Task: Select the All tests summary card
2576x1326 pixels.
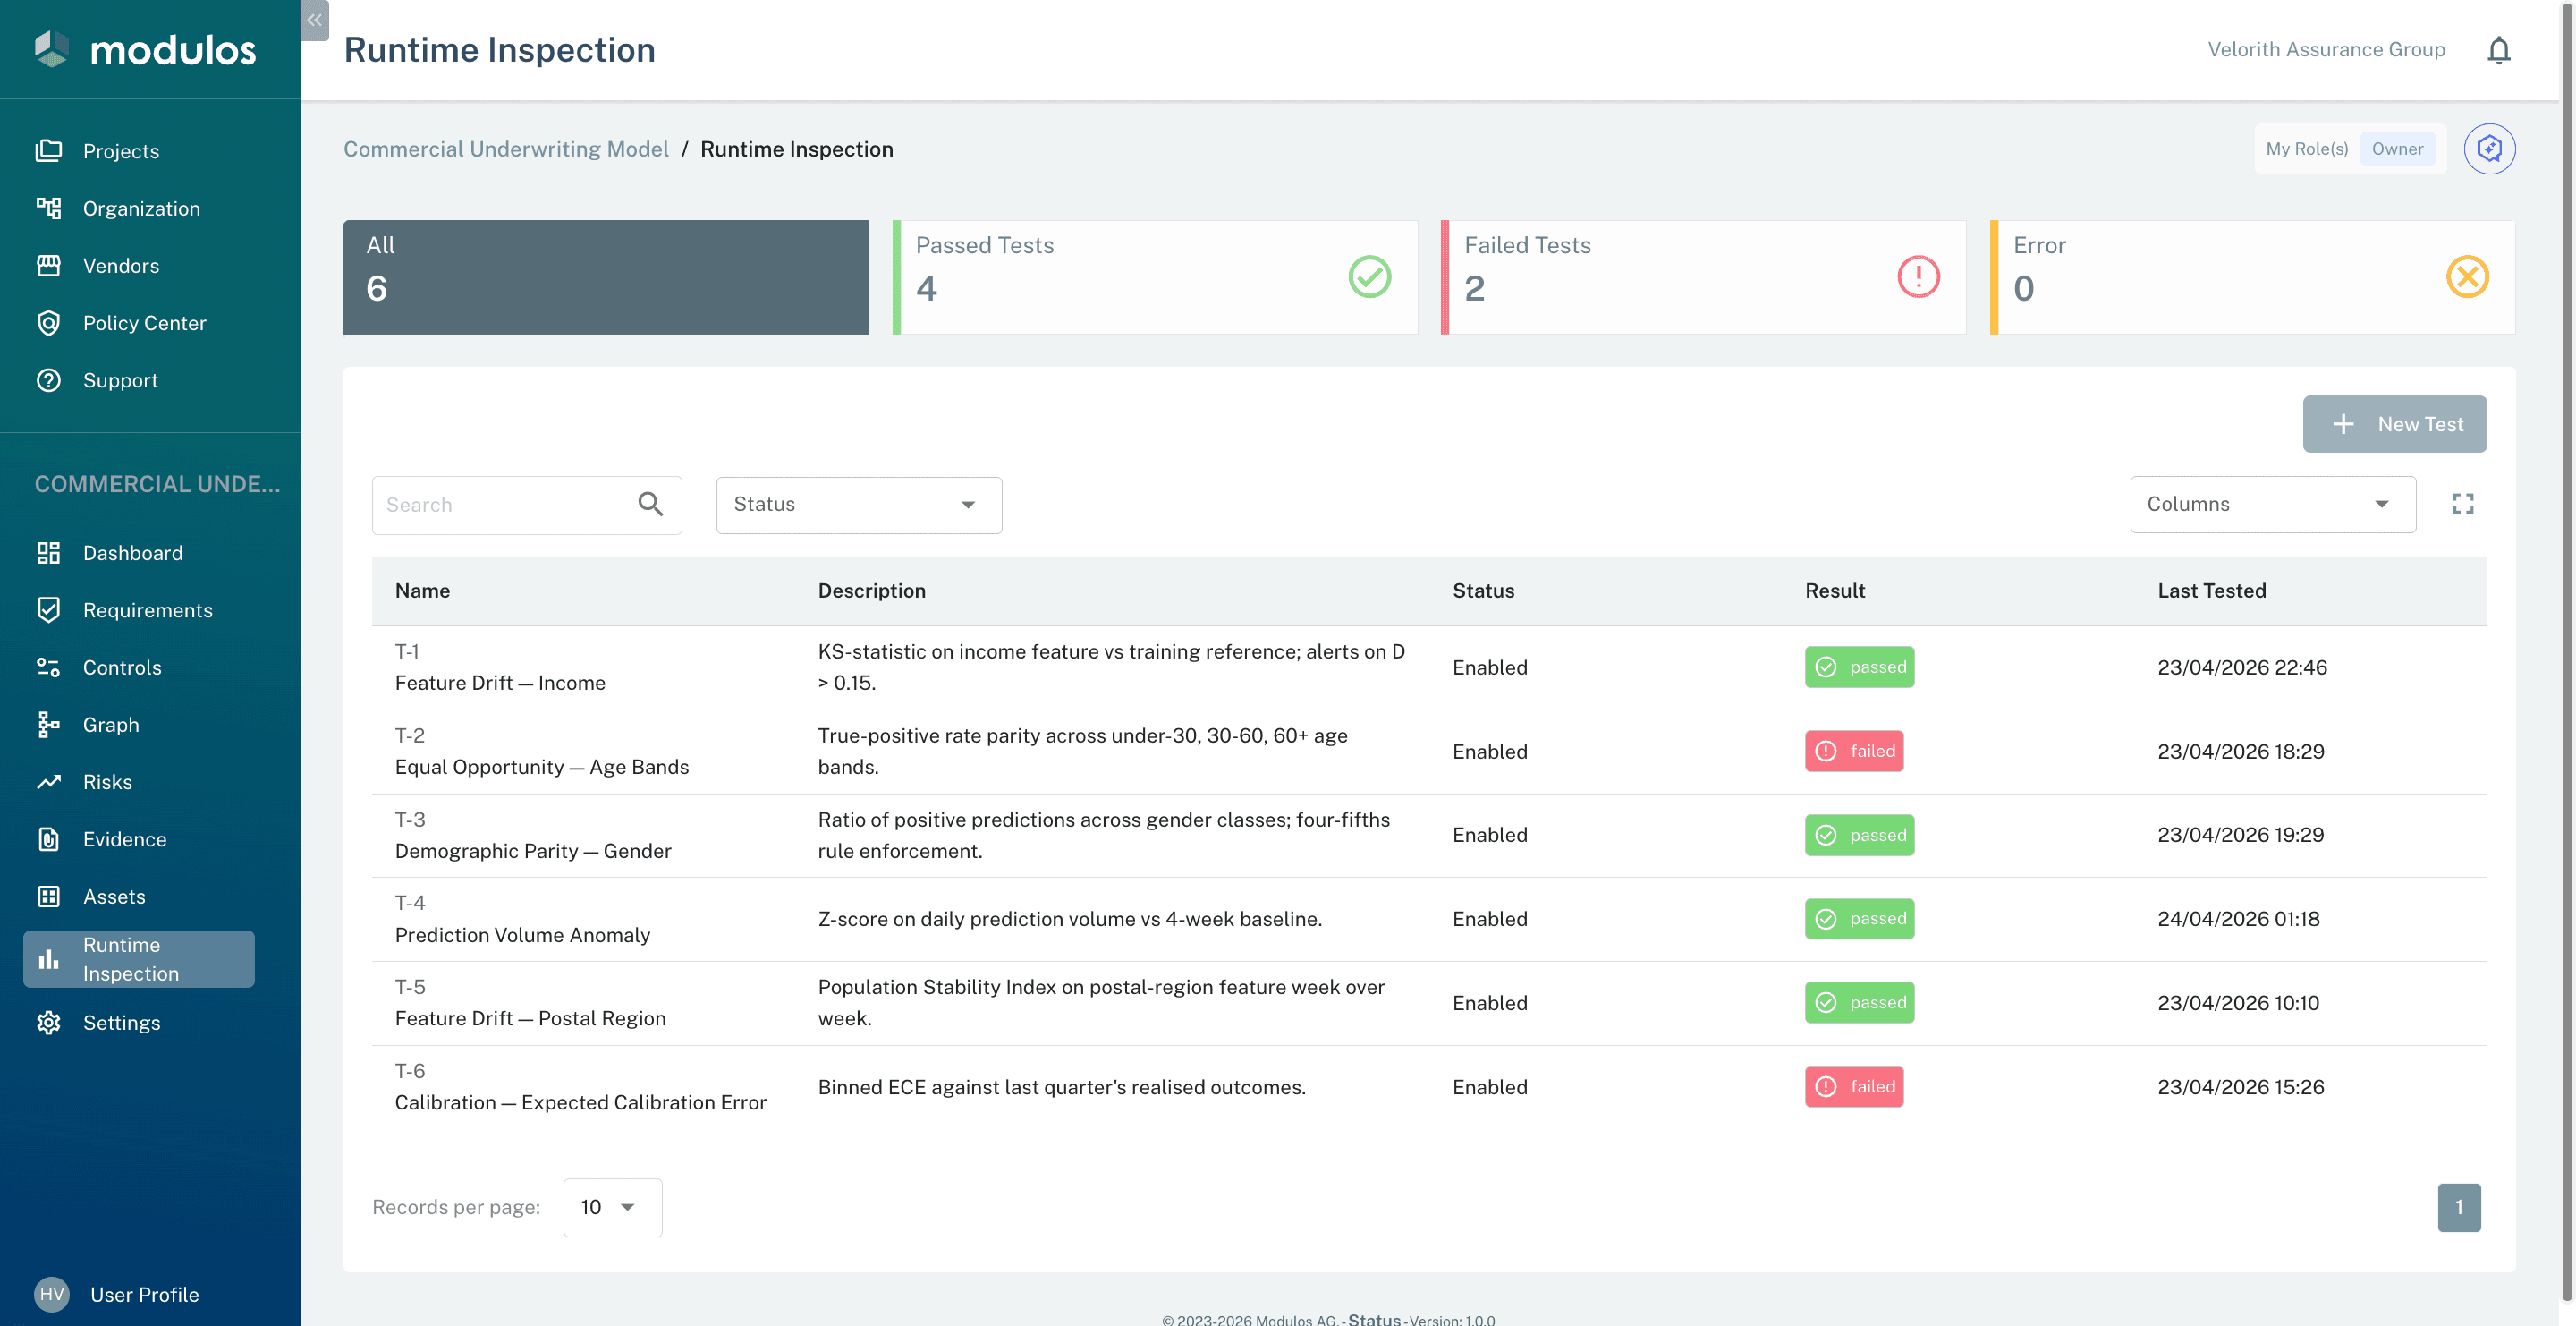Action: (606, 277)
